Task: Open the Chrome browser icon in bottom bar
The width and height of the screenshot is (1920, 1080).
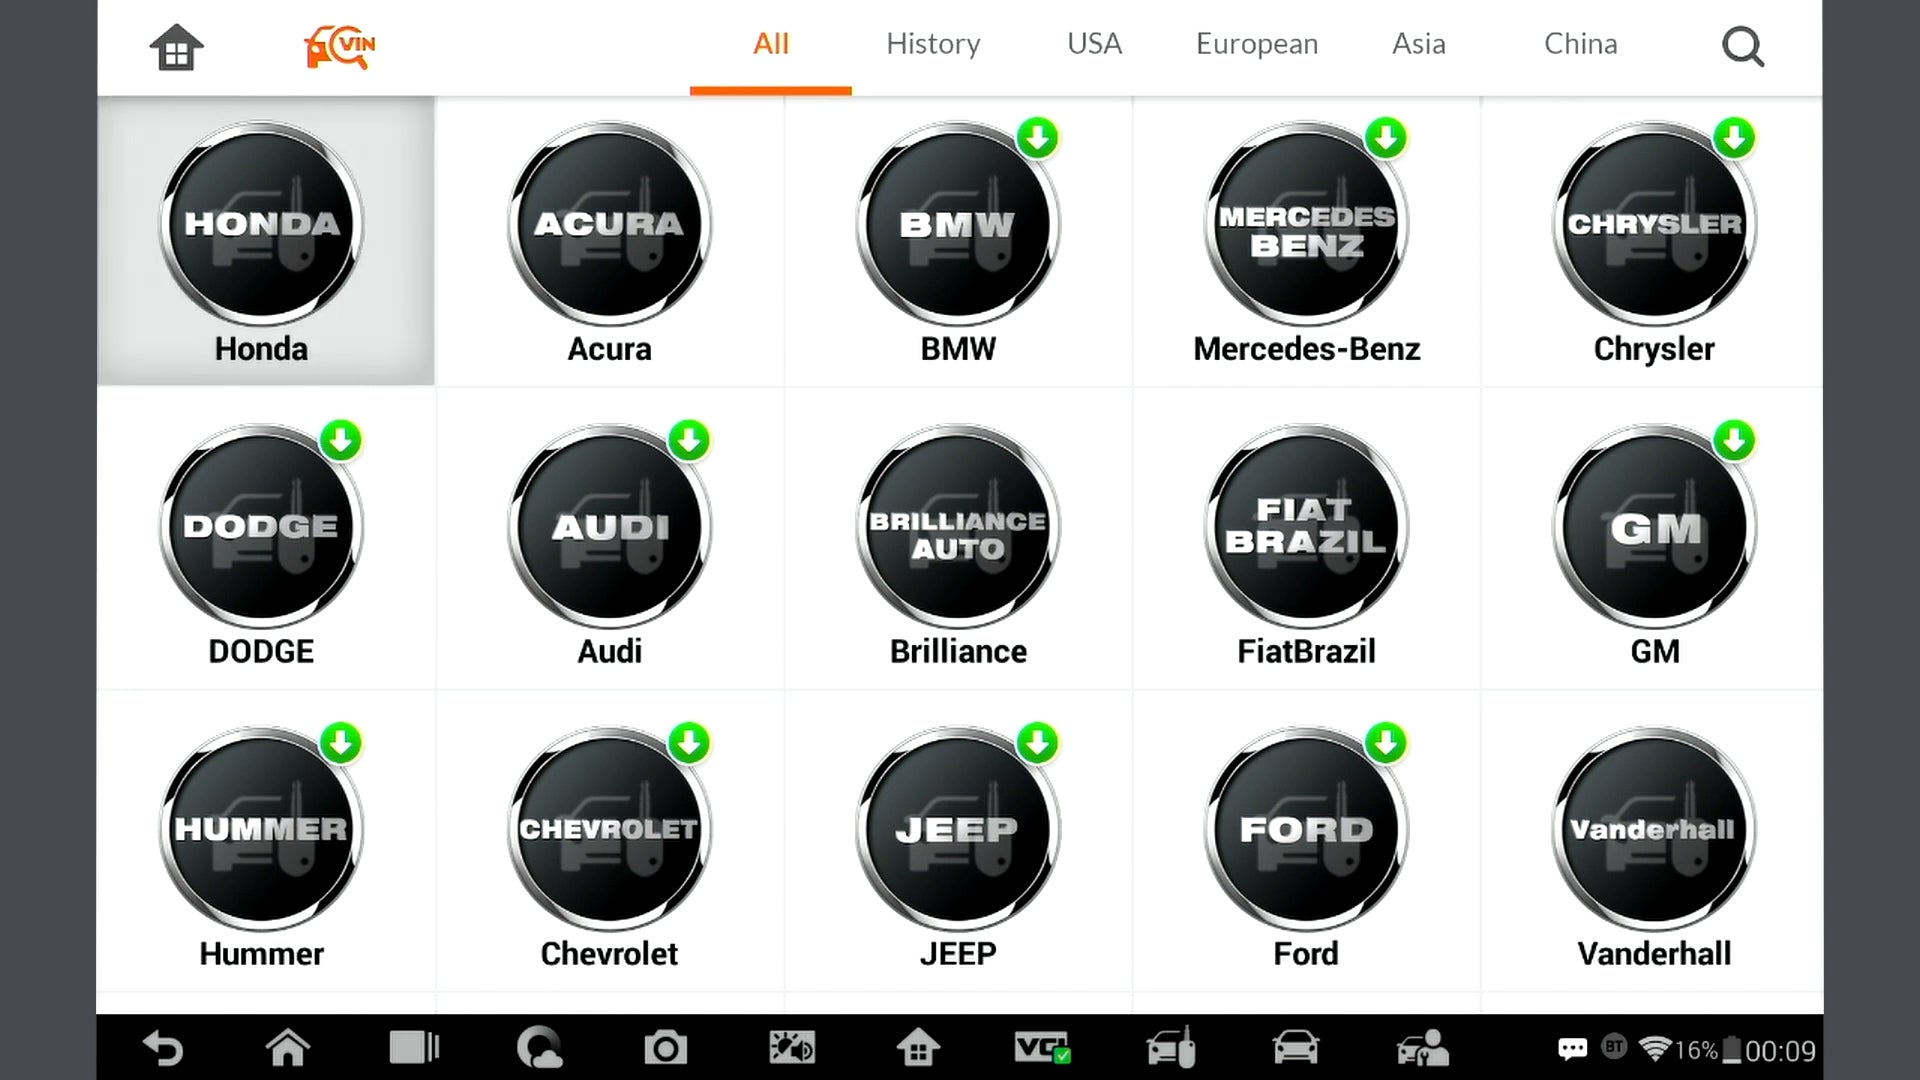Action: (540, 1048)
